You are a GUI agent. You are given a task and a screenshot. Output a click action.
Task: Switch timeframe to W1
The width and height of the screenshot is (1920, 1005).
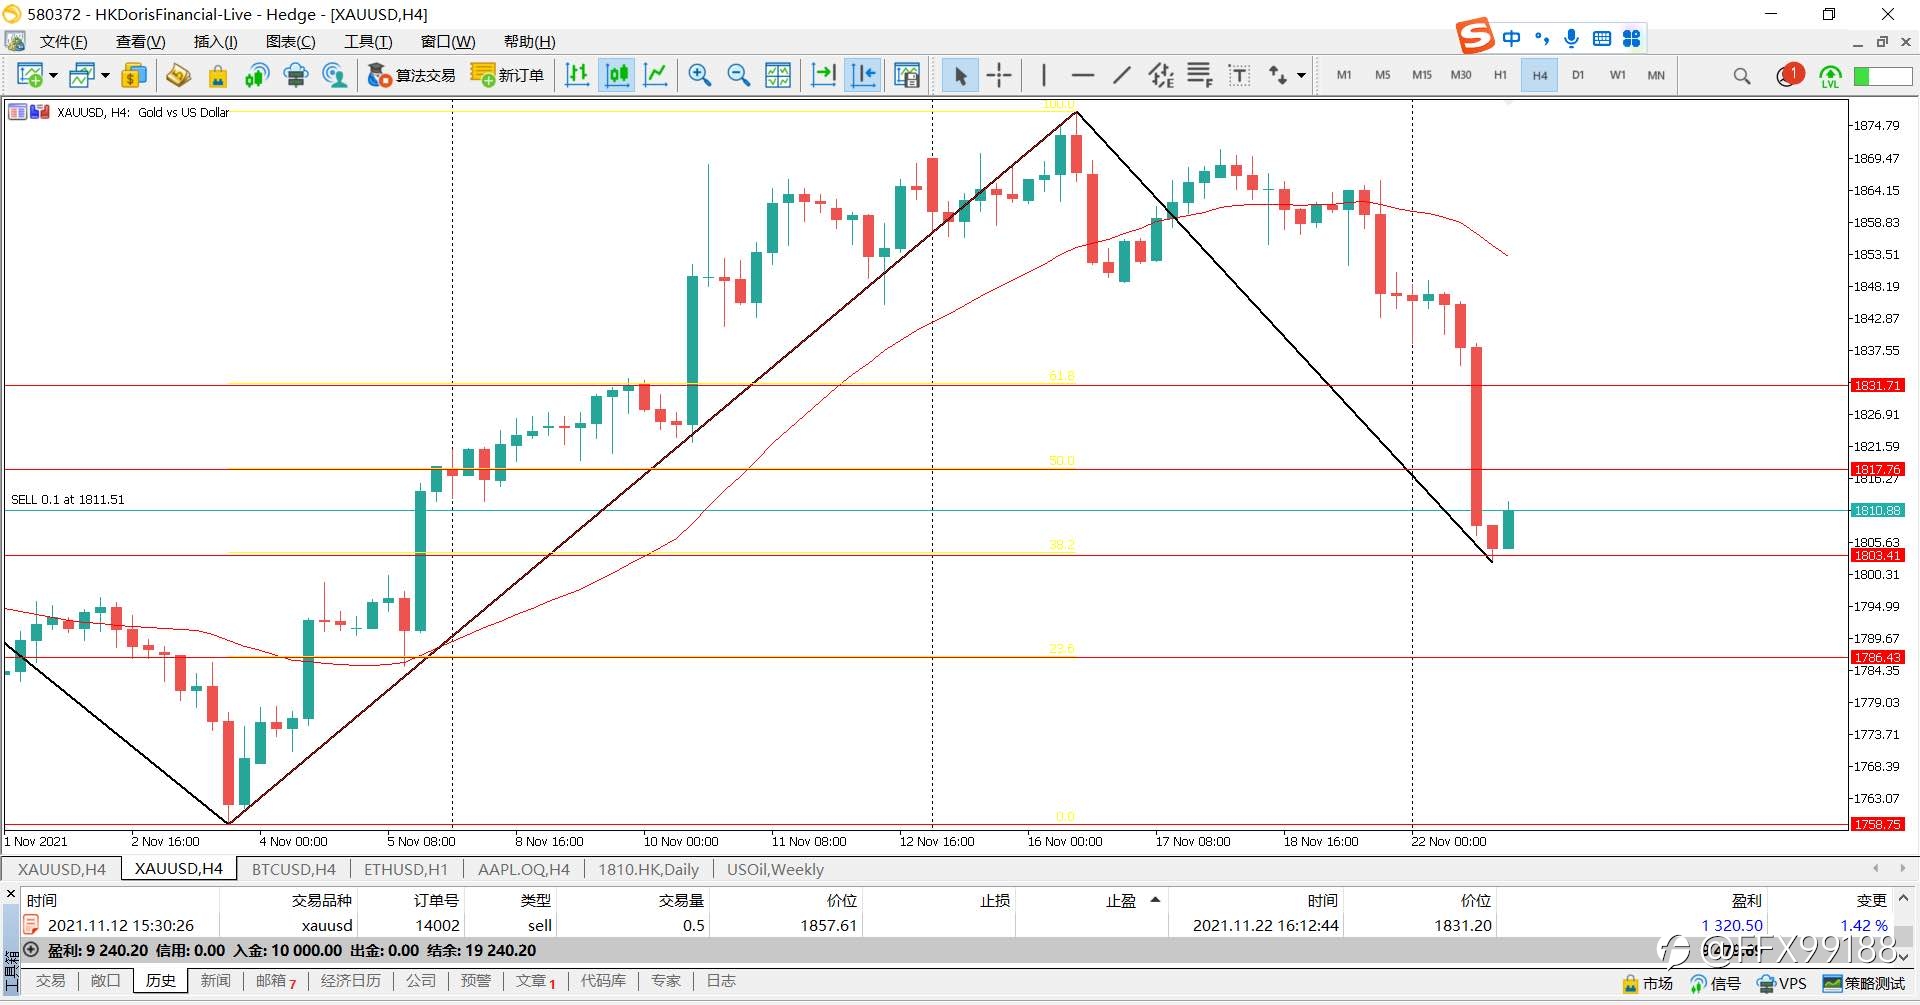[x=1617, y=75]
